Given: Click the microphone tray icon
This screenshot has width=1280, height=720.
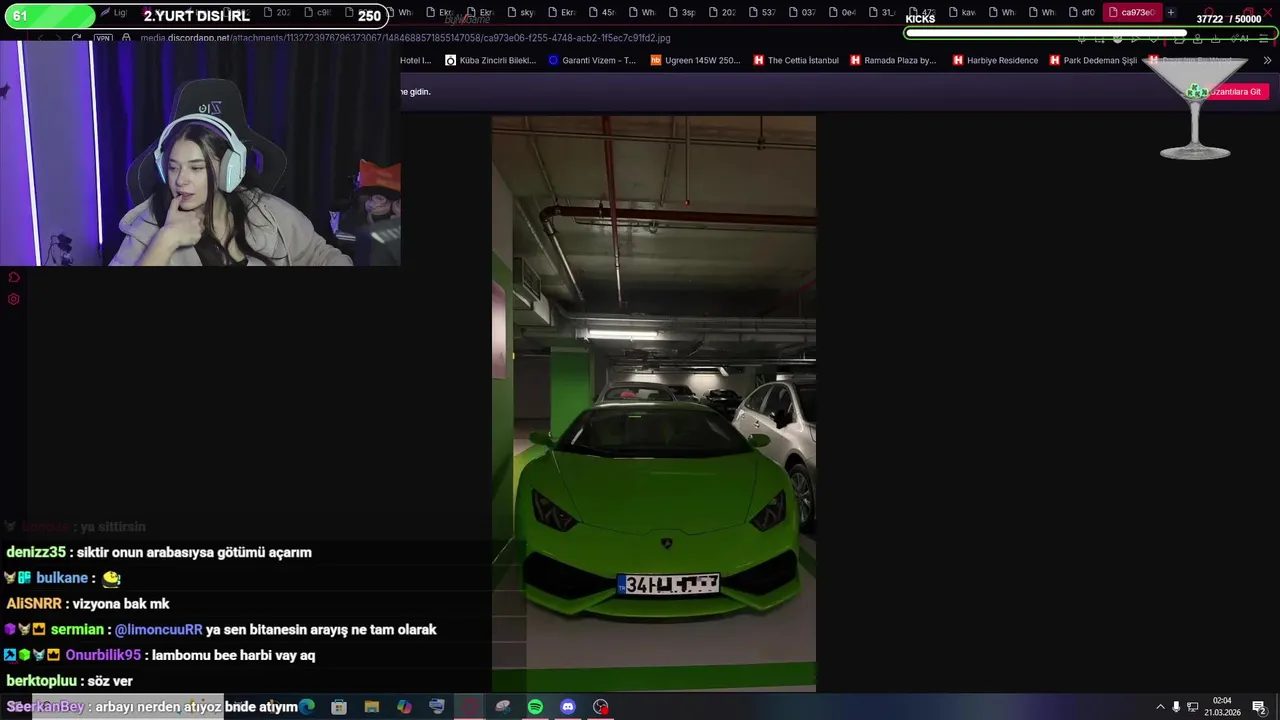Looking at the screenshot, I should 1176,707.
